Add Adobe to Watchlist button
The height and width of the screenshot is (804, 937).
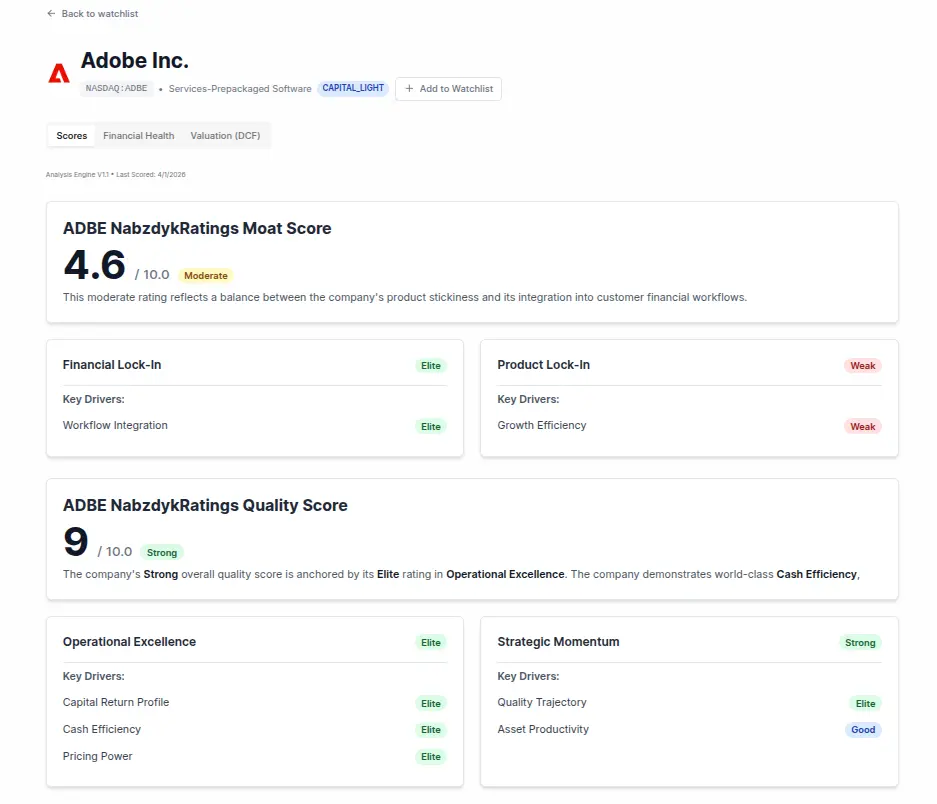448,88
